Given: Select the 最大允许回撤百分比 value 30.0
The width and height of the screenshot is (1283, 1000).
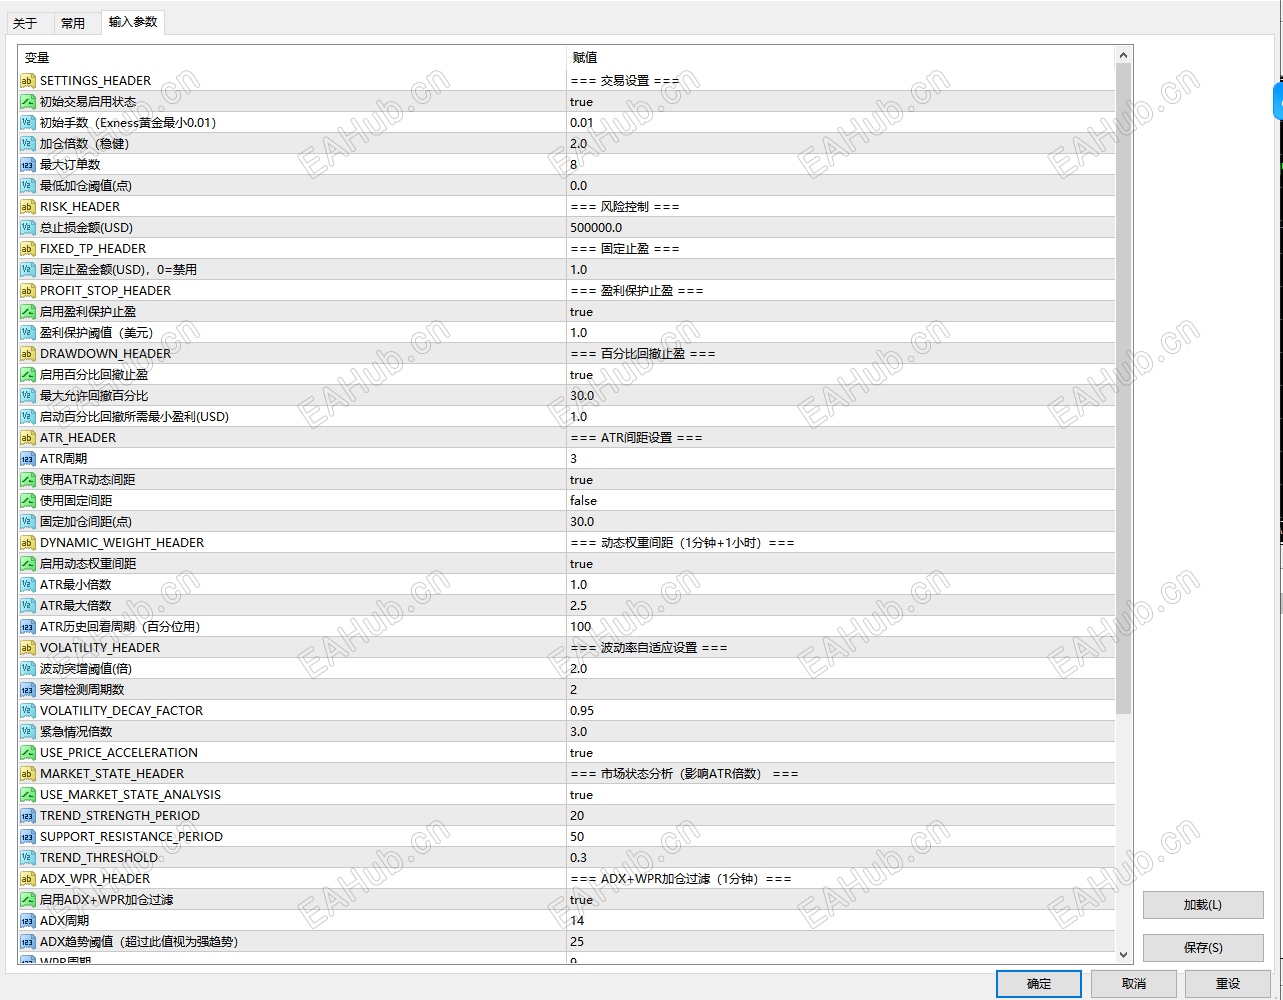Looking at the screenshot, I should [582, 396].
